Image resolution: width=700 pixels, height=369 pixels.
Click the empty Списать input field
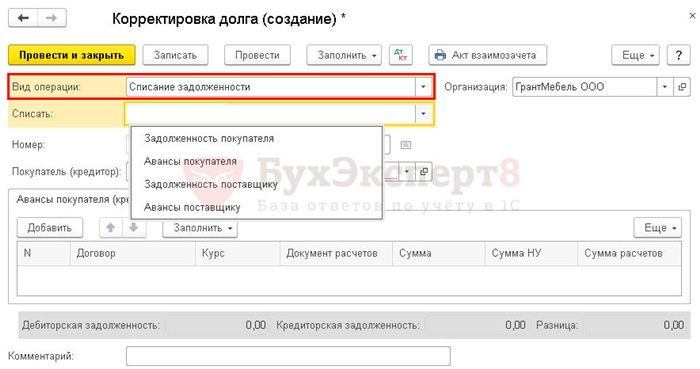tap(271, 114)
